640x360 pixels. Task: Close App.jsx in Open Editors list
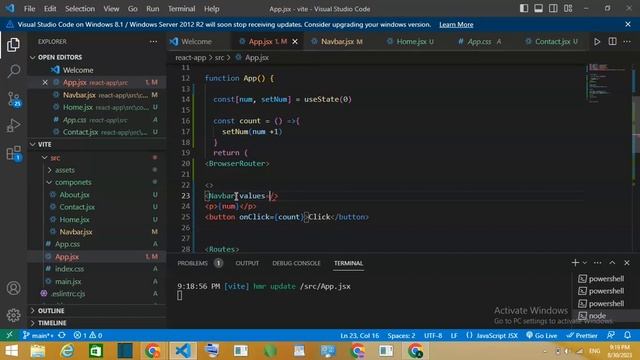click(45, 82)
